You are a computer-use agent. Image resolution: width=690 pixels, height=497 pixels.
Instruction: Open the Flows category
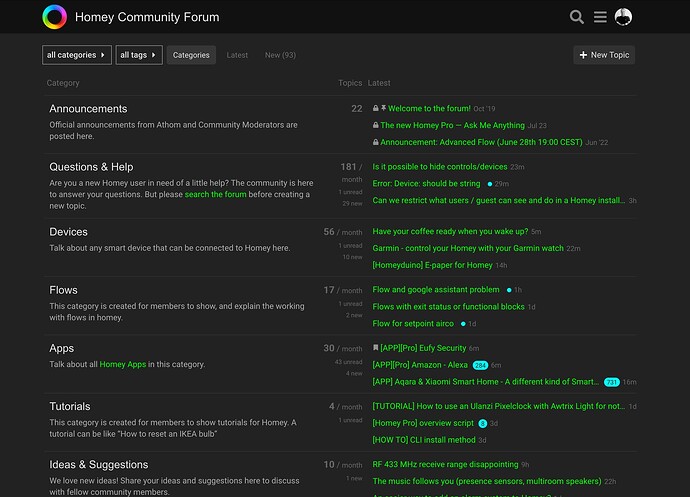click(63, 290)
